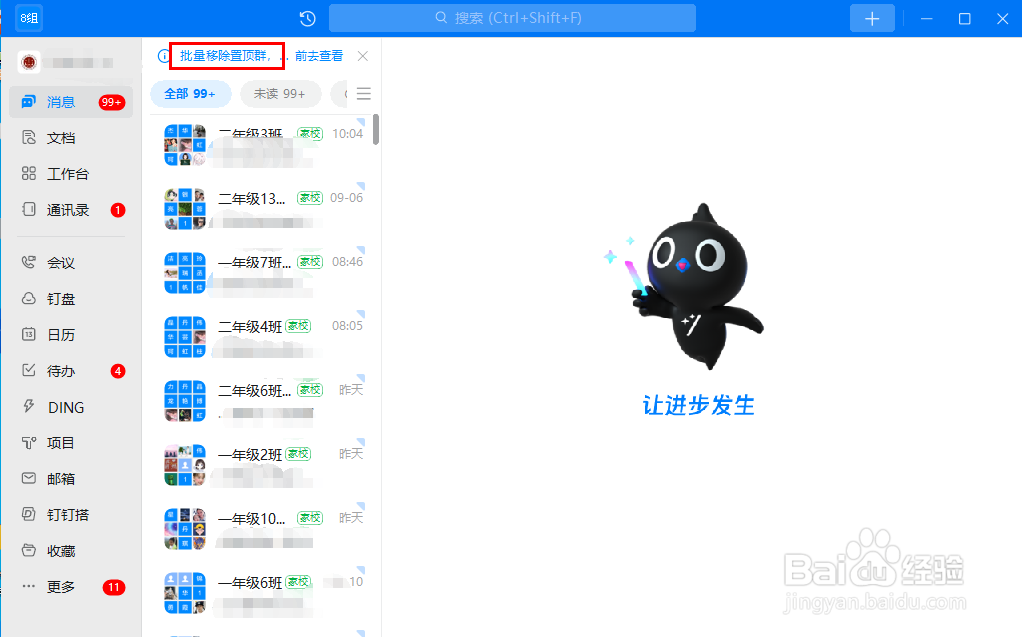
Task: Open the DING notifications section
Action: (71, 407)
